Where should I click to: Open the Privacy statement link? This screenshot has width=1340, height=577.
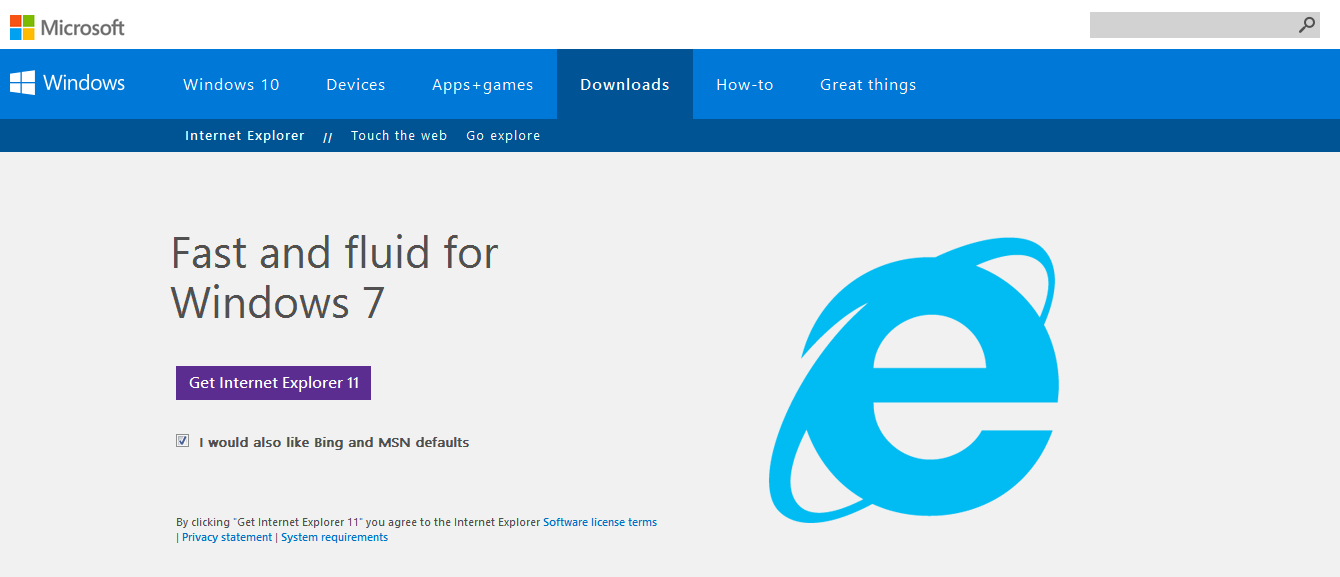[x=227, y=537]
